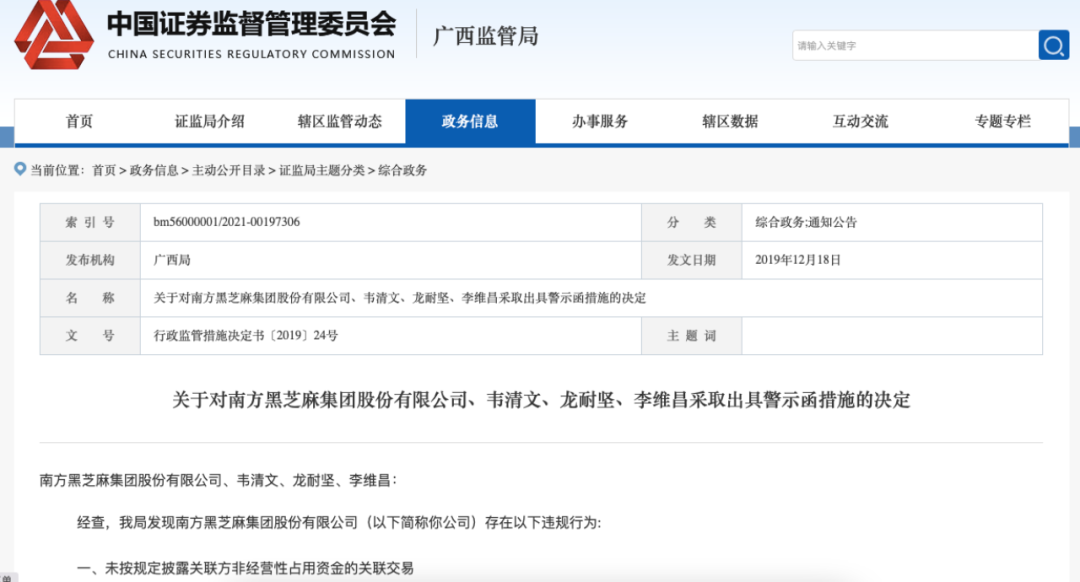This screenshot has width=1080, height=582.
Task: Click document number 行政监管措施决定书〔2019〕24号
Action: pos(245,335)
